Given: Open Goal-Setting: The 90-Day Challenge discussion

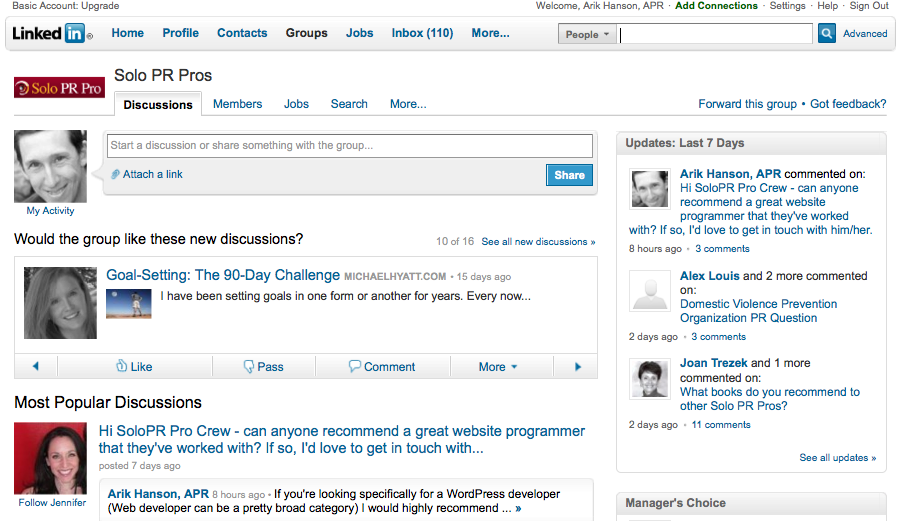Looking at the screenshot, I should (x=223, y=275).
